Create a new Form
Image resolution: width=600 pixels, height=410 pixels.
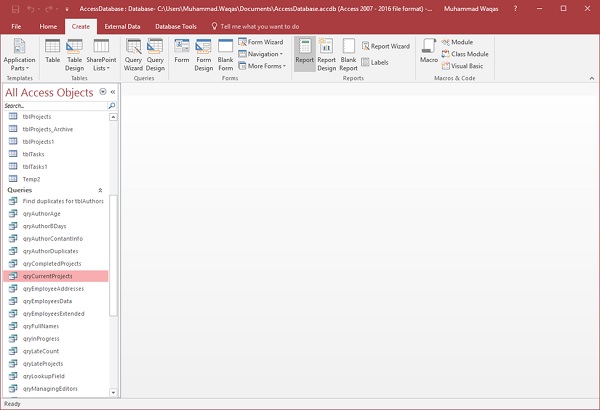(182, 52)
